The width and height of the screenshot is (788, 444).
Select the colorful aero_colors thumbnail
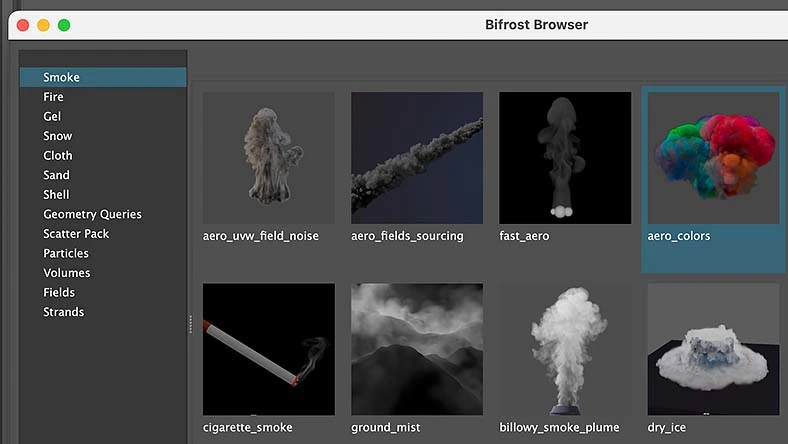pos(713,158)
